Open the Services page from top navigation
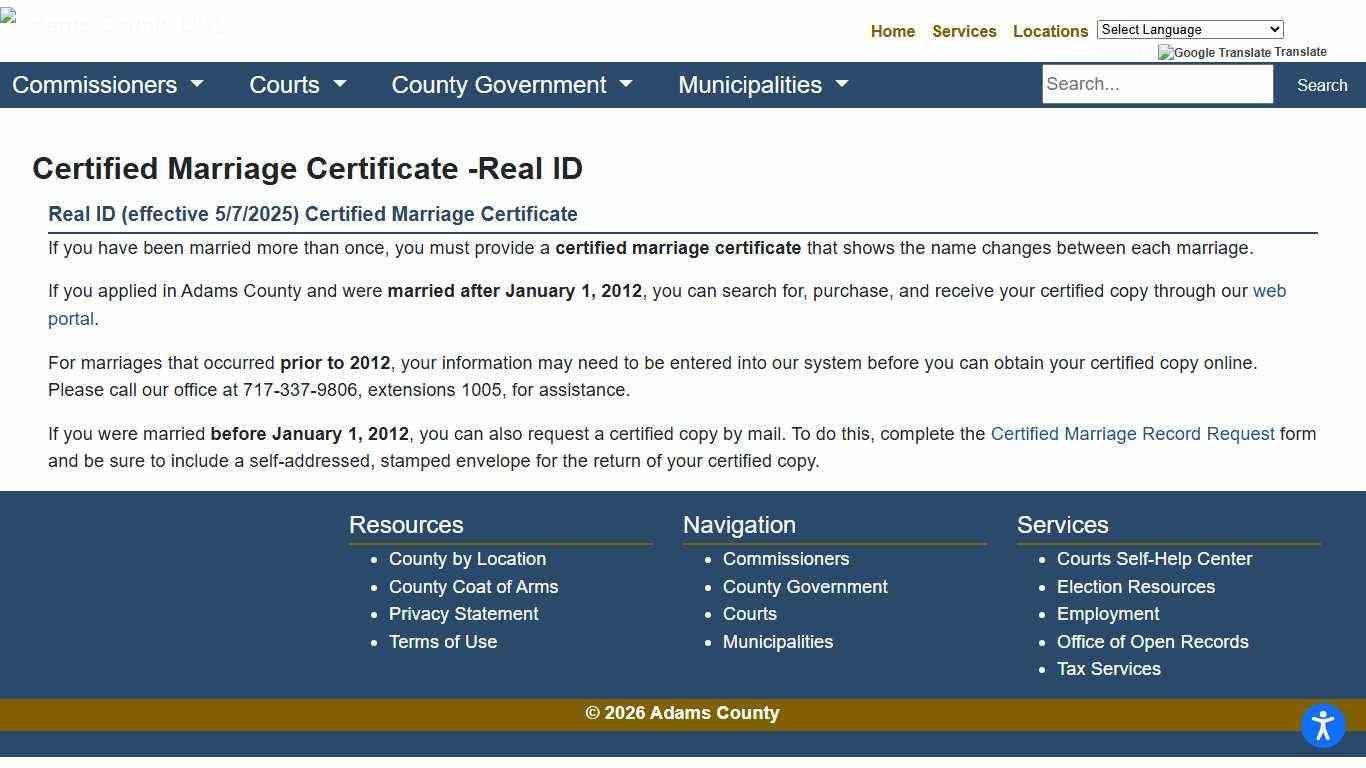This screenshot has height=768, width=1366. (964, 31)
